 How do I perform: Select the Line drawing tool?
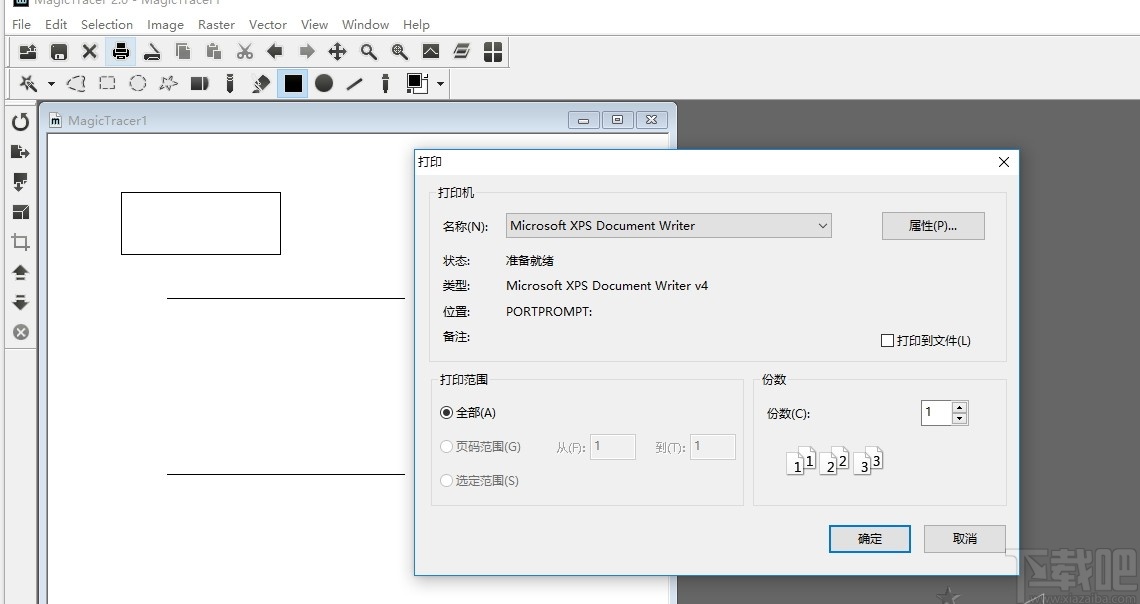coord(355,84)
